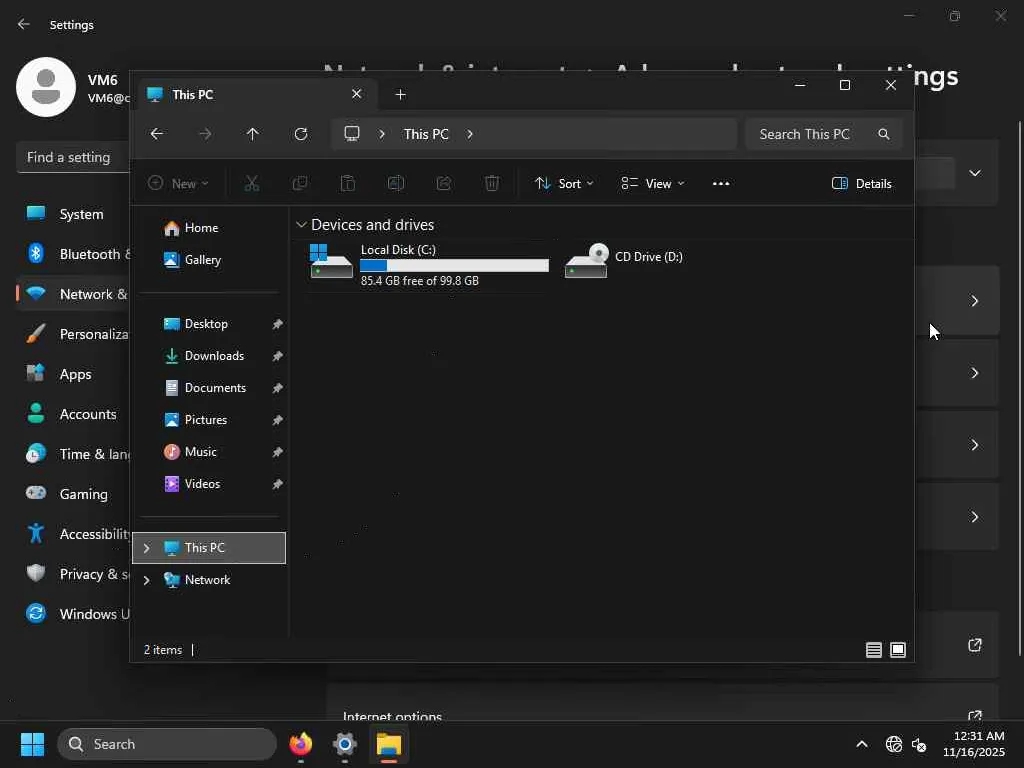Open CD Drive (D:)
Image resolution: width=1024 pixels, height=768 pixels.
[625, 261]
